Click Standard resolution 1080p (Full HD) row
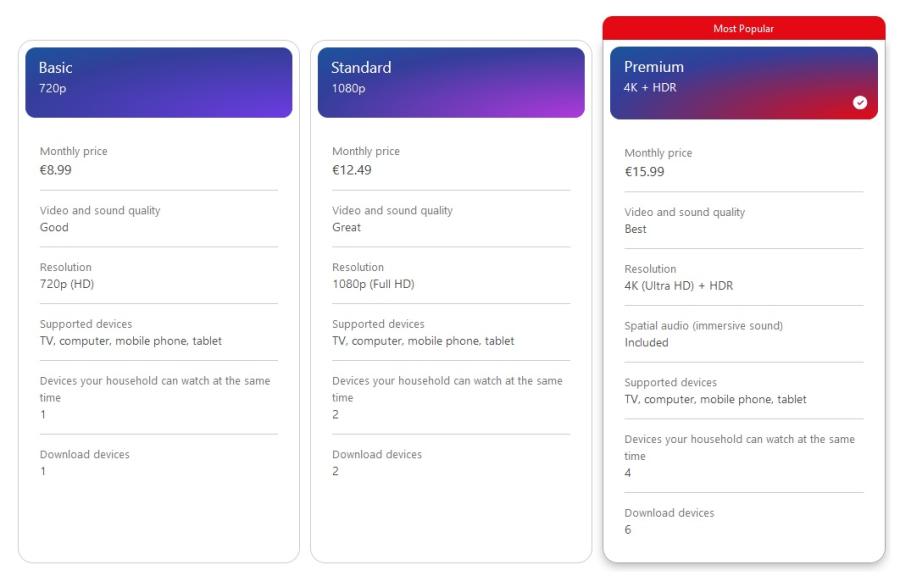900x576 pixels. pos(451,275)
